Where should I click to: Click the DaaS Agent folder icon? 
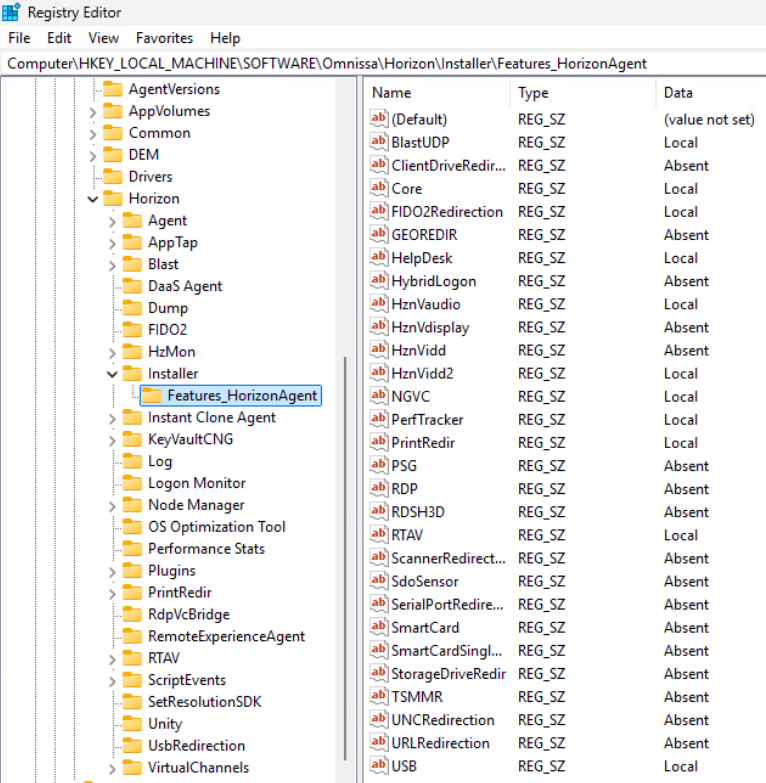(132, 286)
